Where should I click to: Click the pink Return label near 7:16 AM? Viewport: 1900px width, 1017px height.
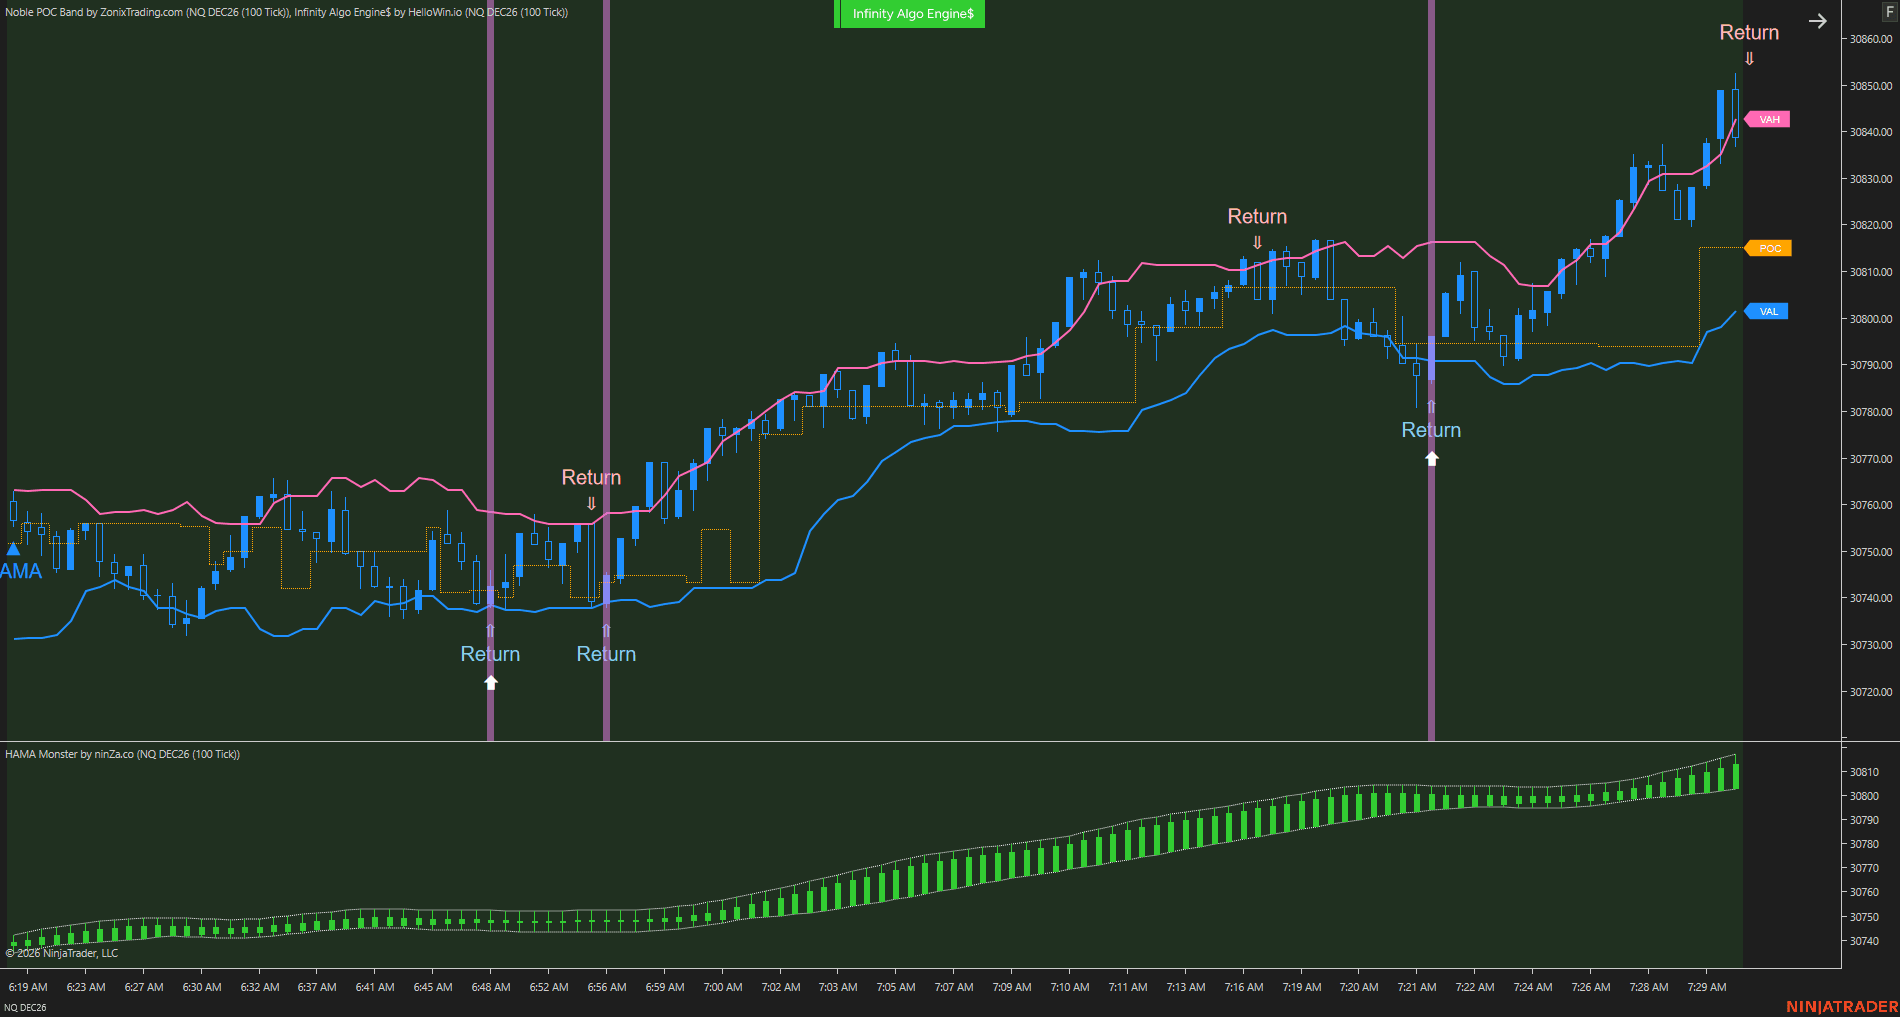[1257, 216]
